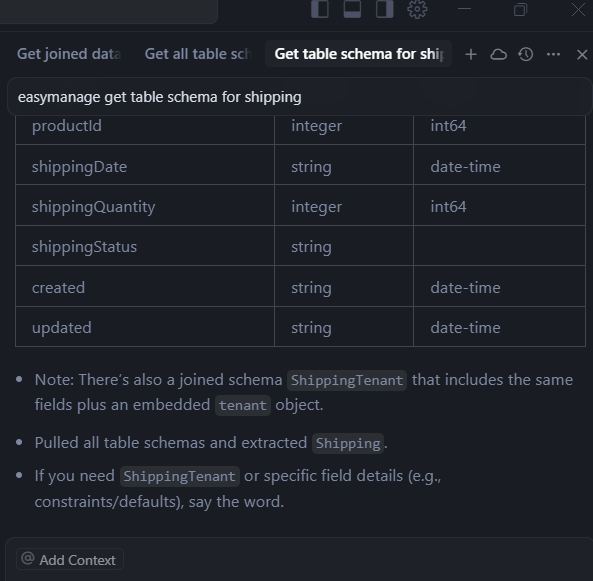This screenshot has height=581, width=593.
Task: Click the 'Add Context' button
Action: (x=70, y=559)
